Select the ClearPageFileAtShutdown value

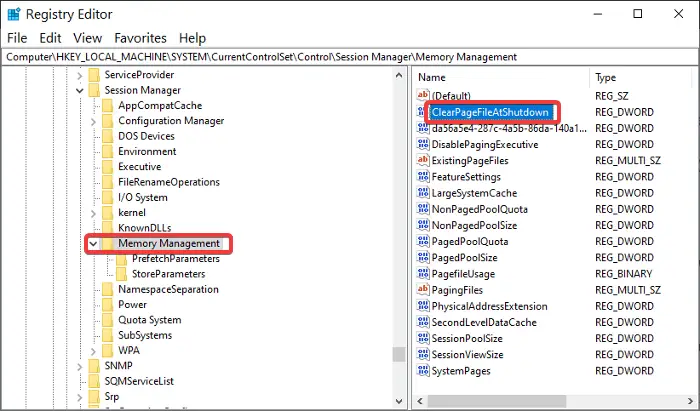490,112
